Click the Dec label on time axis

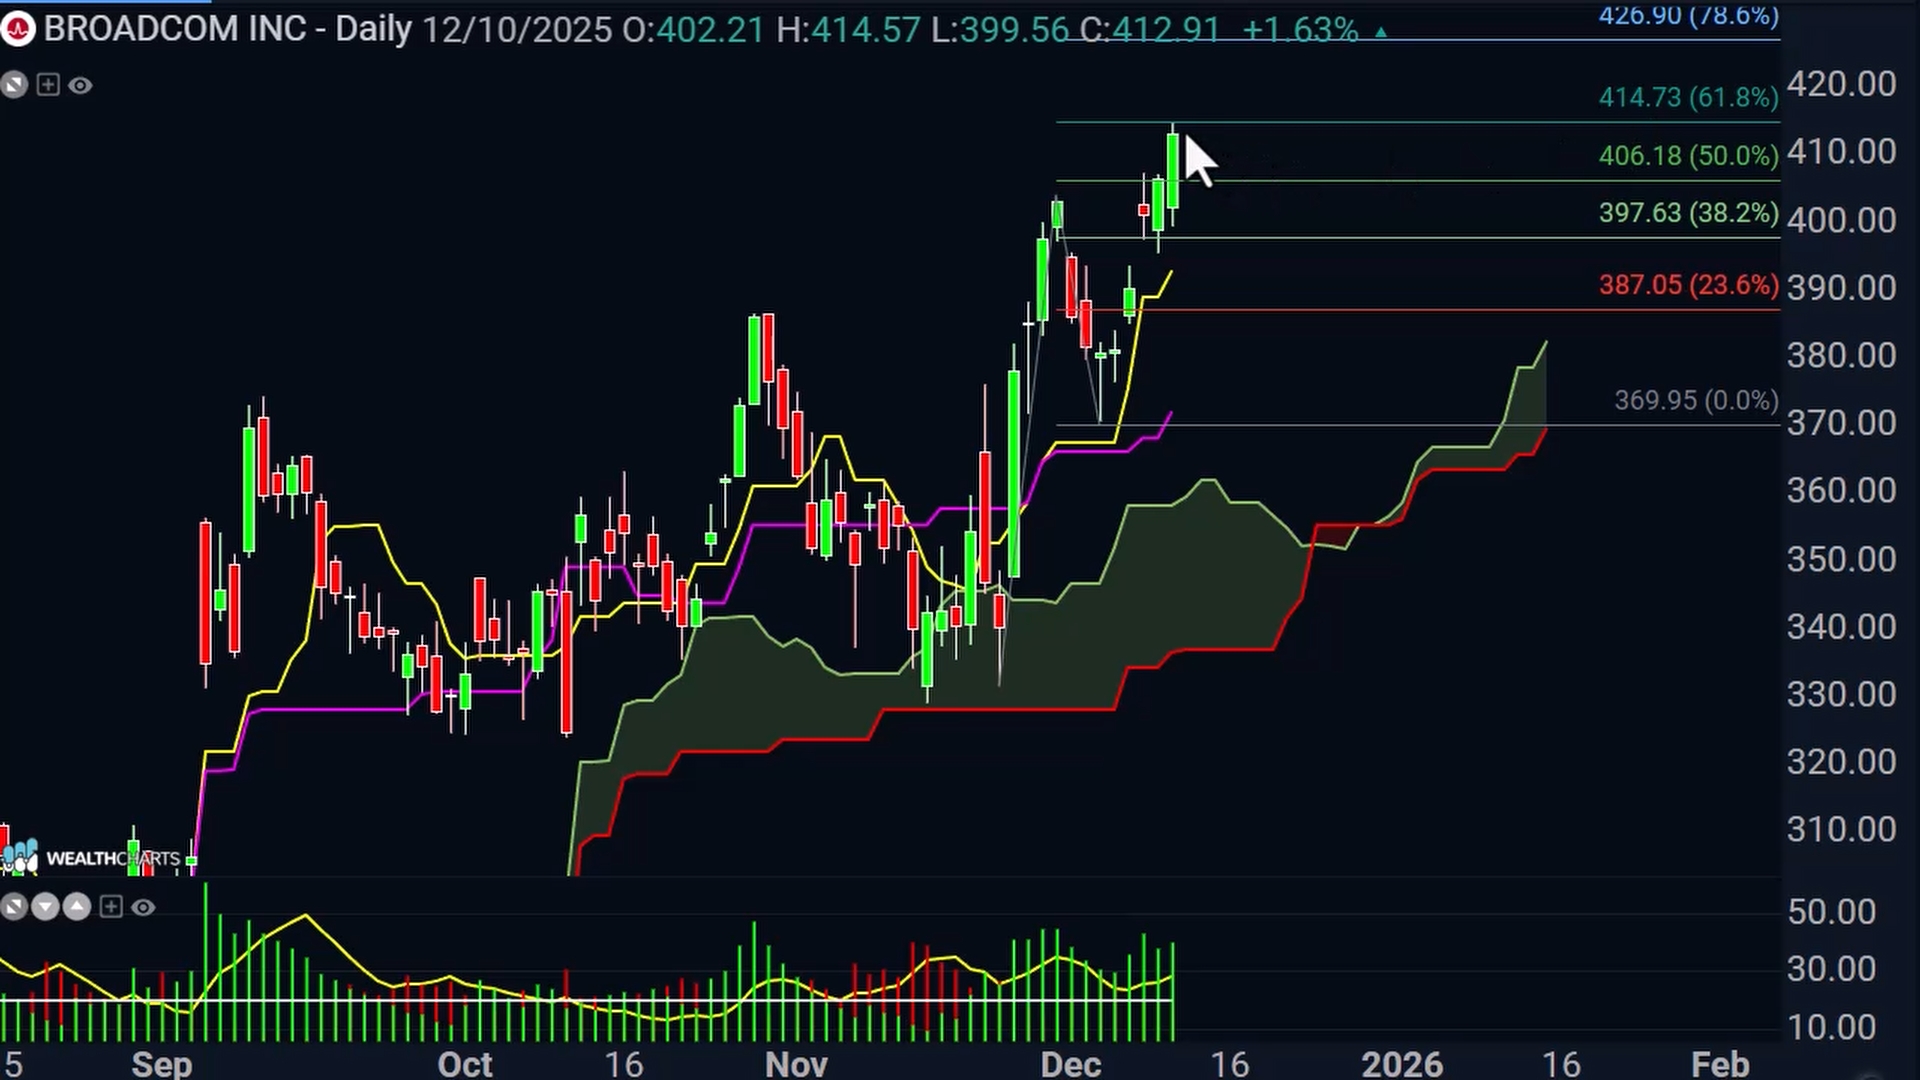[x=1070, y=1063]
